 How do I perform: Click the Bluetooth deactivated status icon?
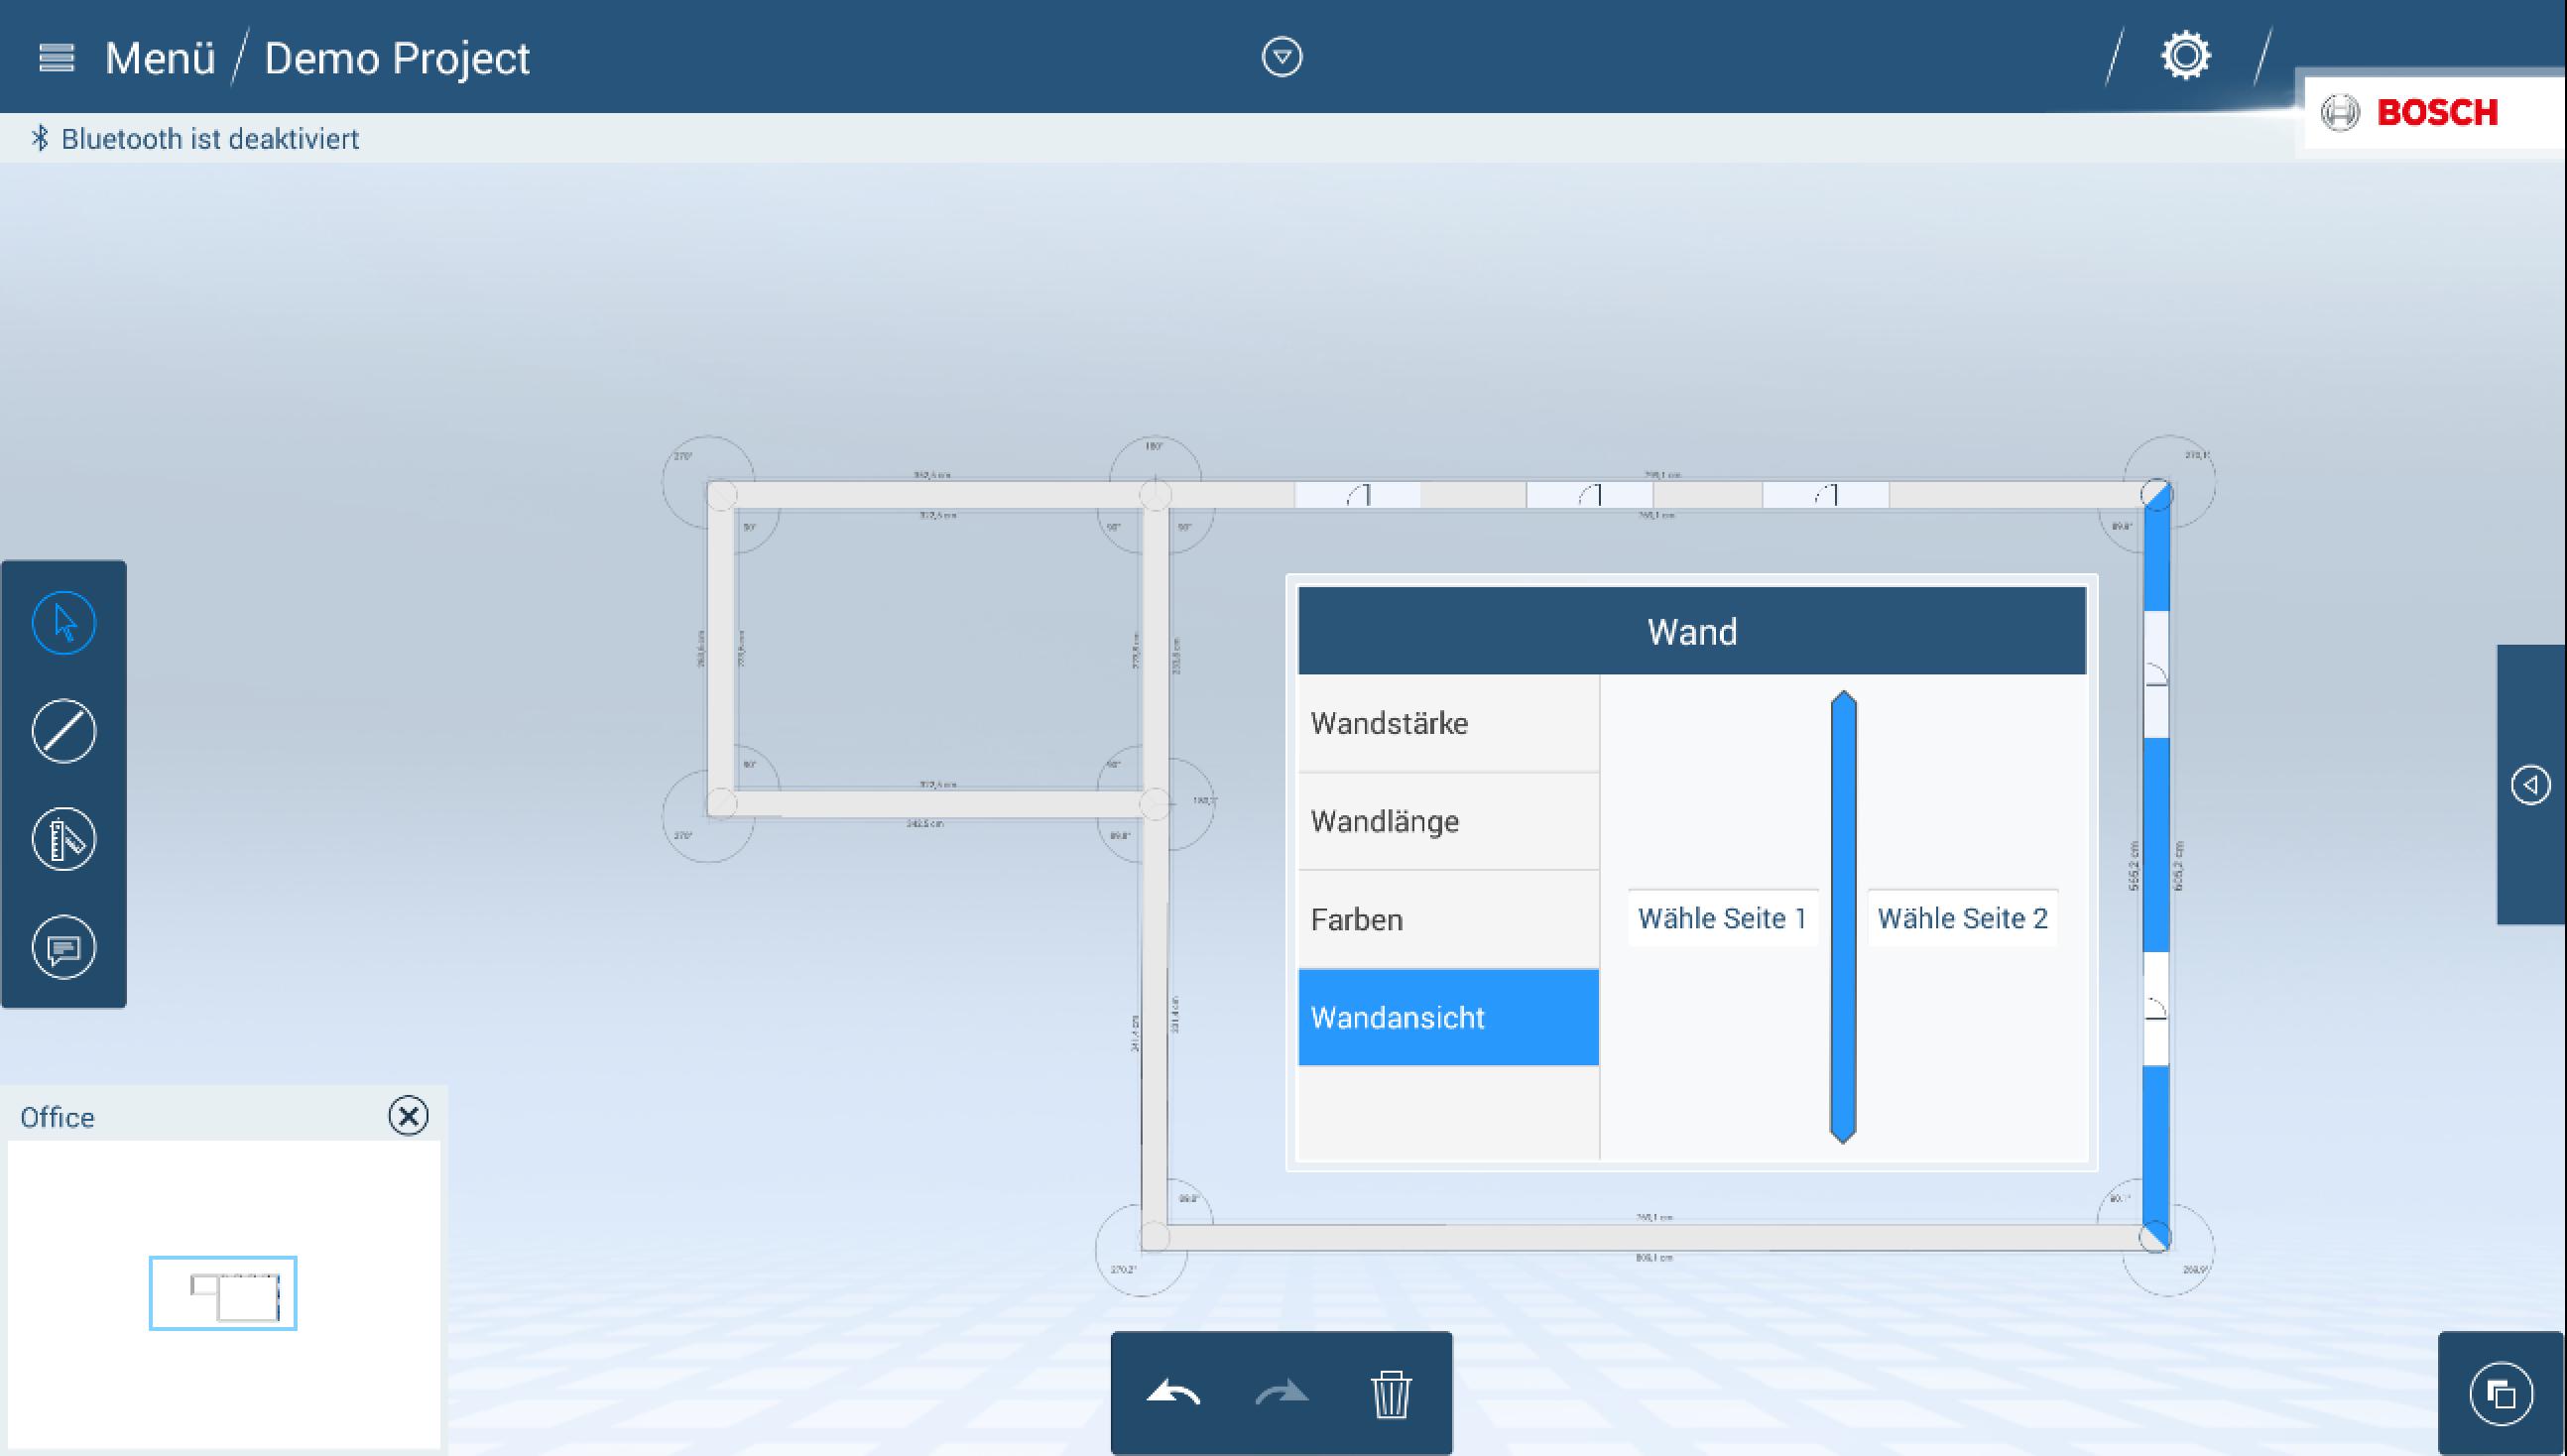40,138
